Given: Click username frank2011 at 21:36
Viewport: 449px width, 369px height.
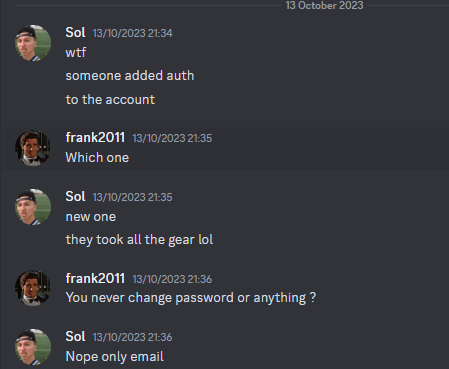Looking at the screenshot, I should 95,278.
